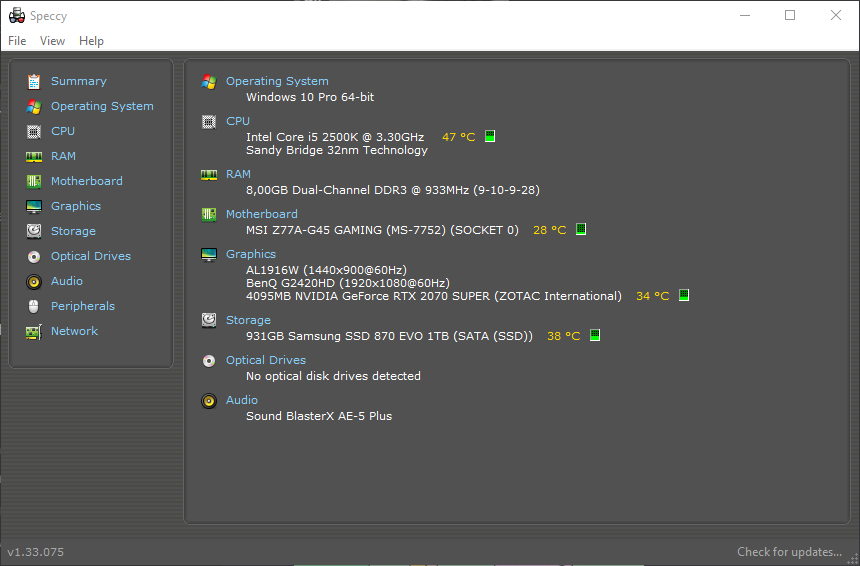
Task: Click the NVIDIA GeForce RTX 2070 SUPER line
Action: click(434, 296)
